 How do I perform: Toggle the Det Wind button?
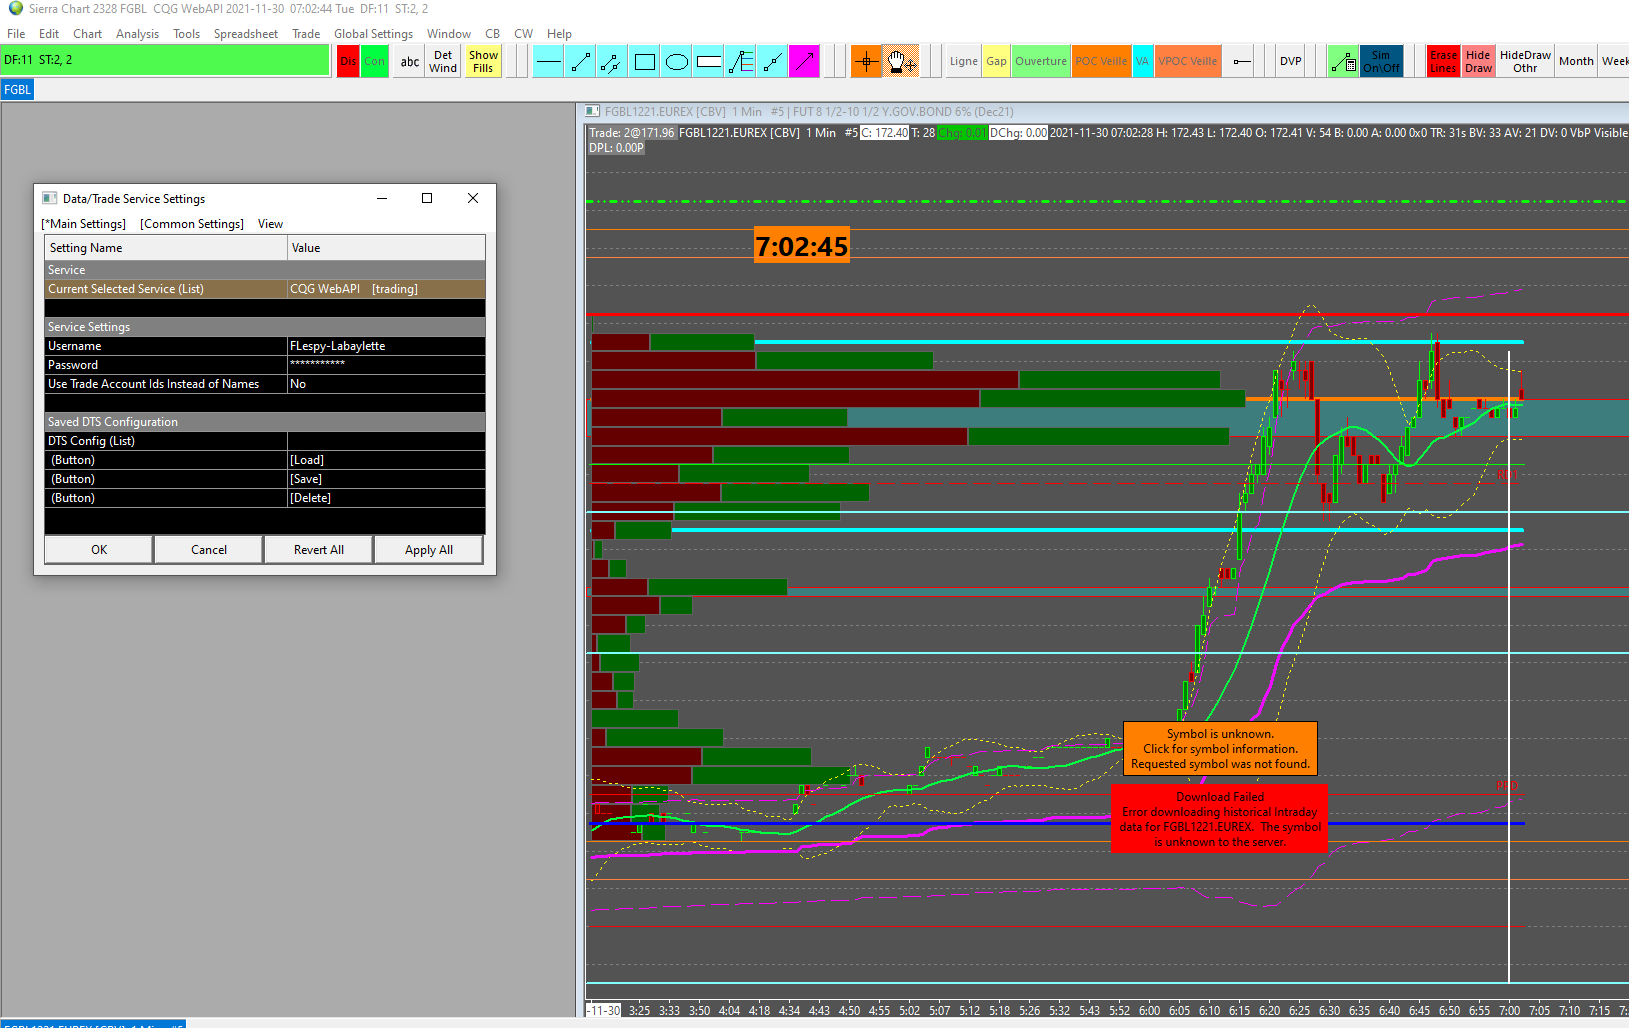[443, 62]
